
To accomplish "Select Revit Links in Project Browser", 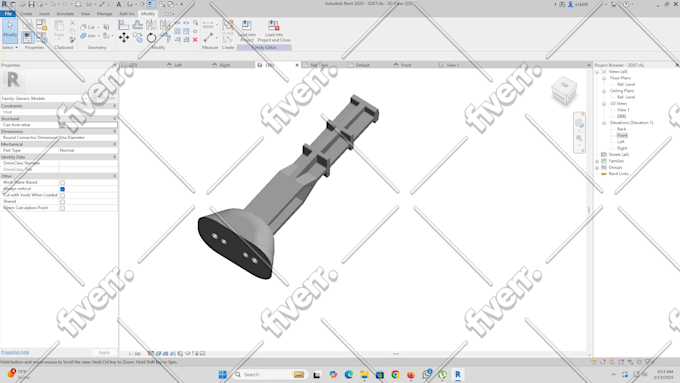I will (x=618, y=174).
